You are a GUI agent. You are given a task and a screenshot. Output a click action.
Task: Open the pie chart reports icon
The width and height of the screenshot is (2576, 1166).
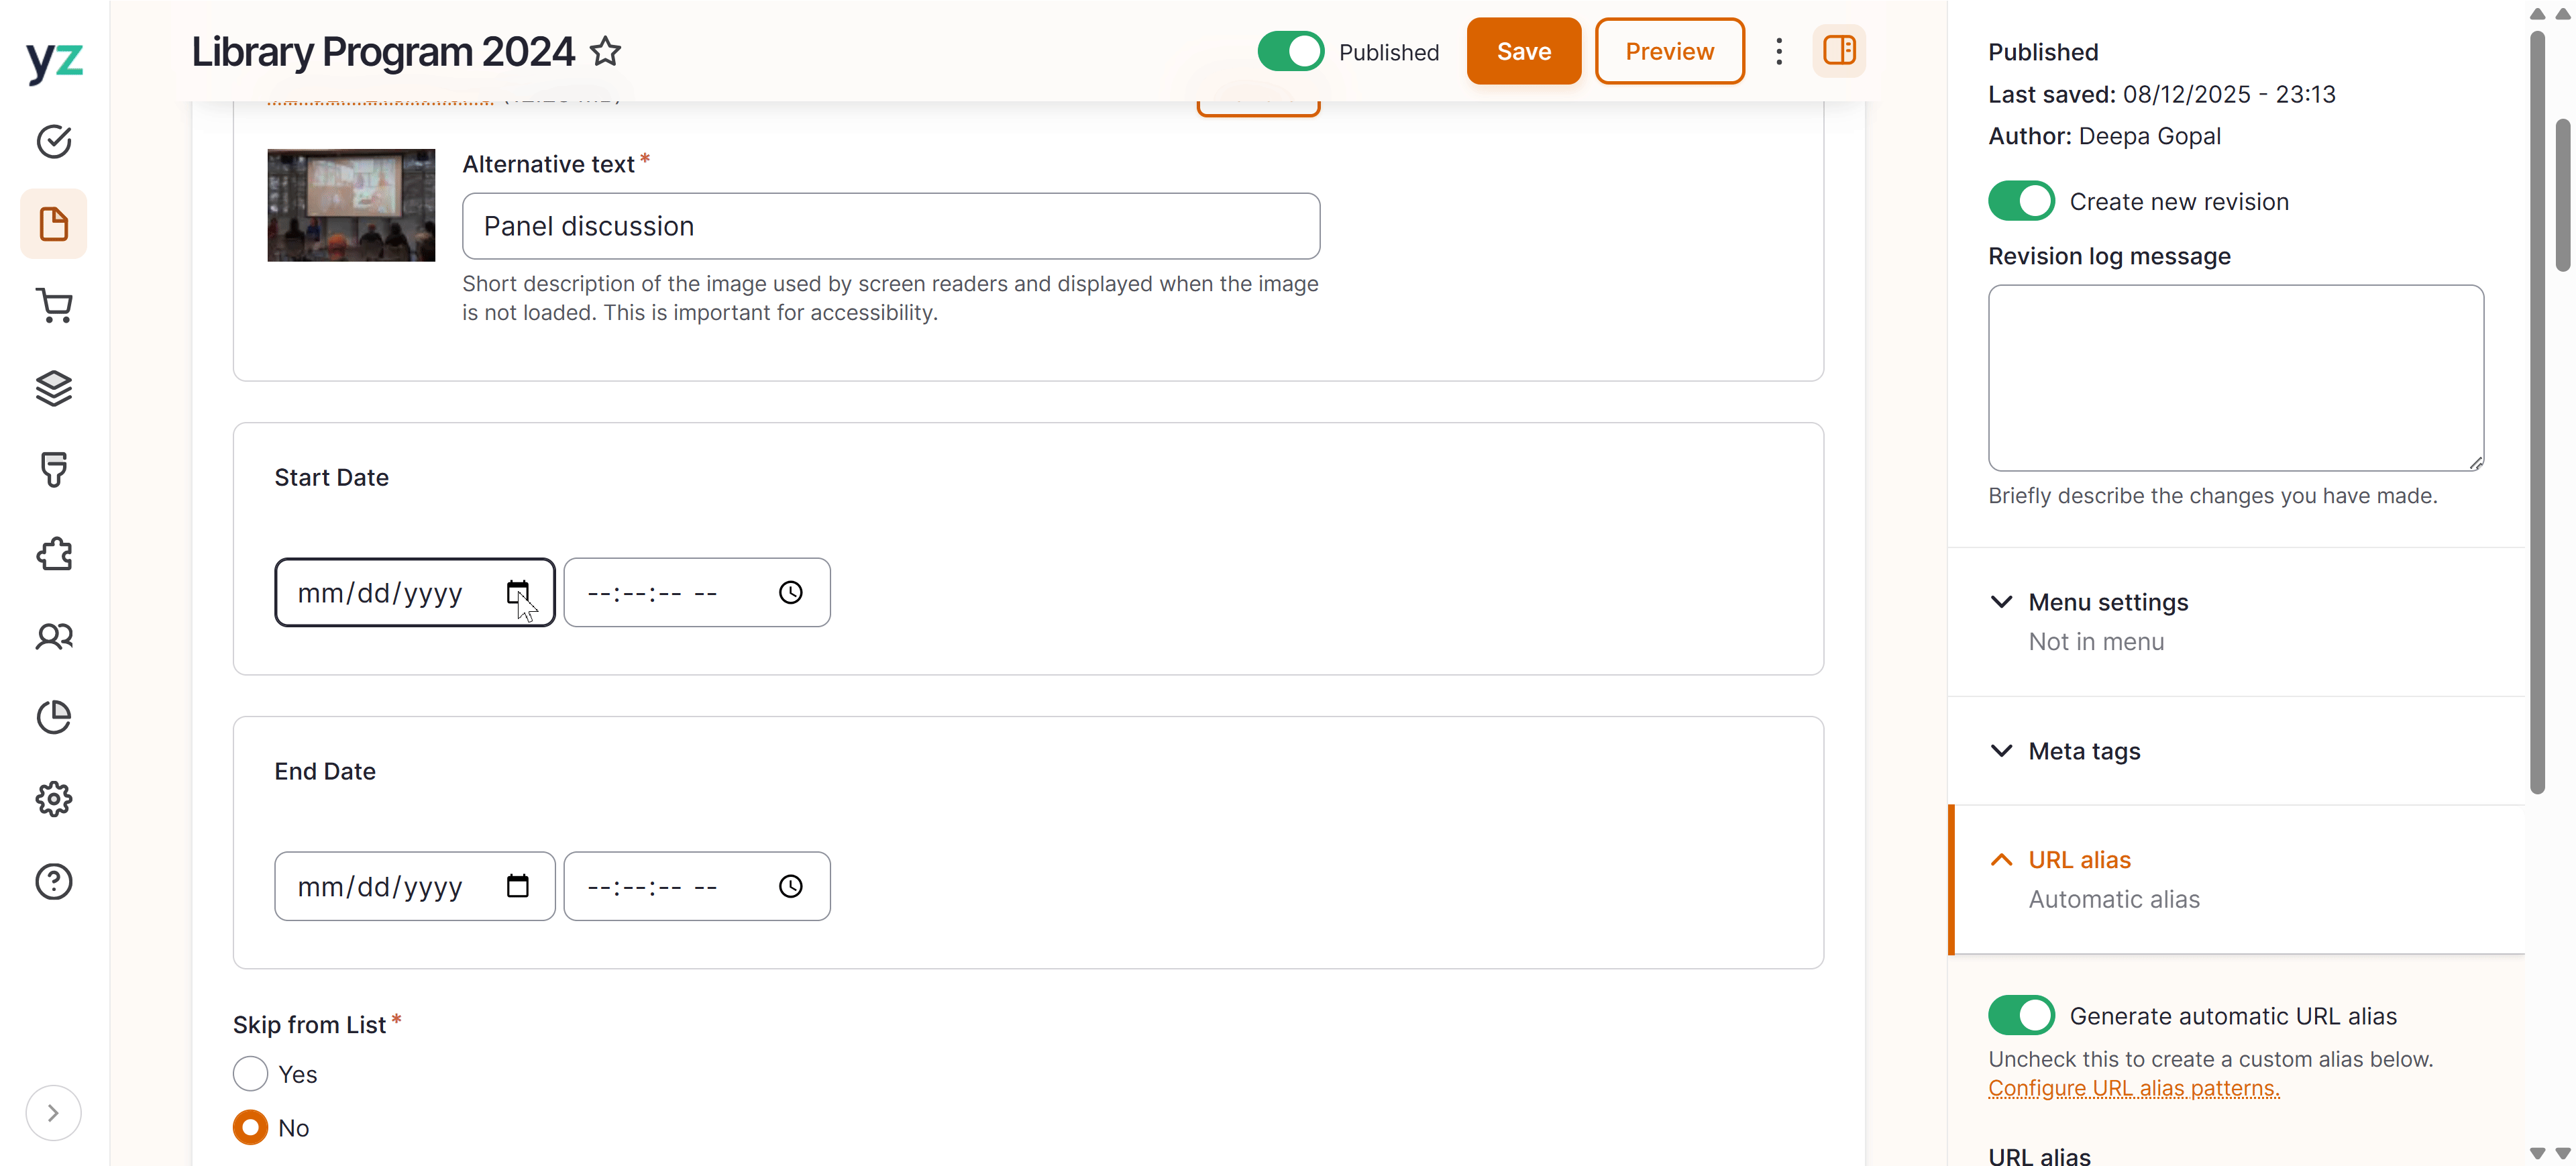54,717
